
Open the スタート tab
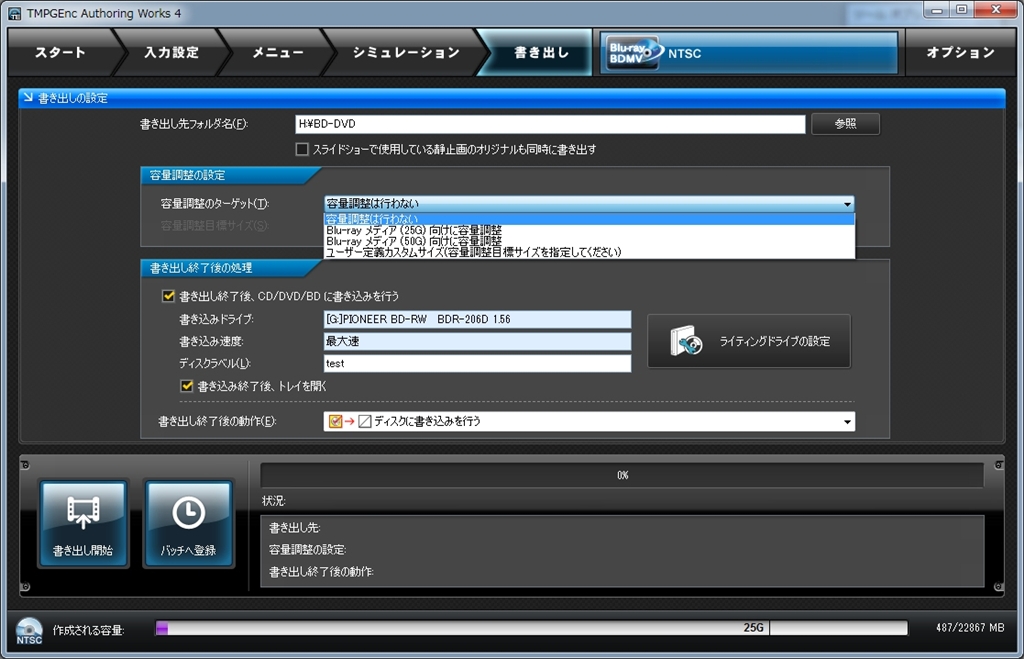click(x=61, y=52)
